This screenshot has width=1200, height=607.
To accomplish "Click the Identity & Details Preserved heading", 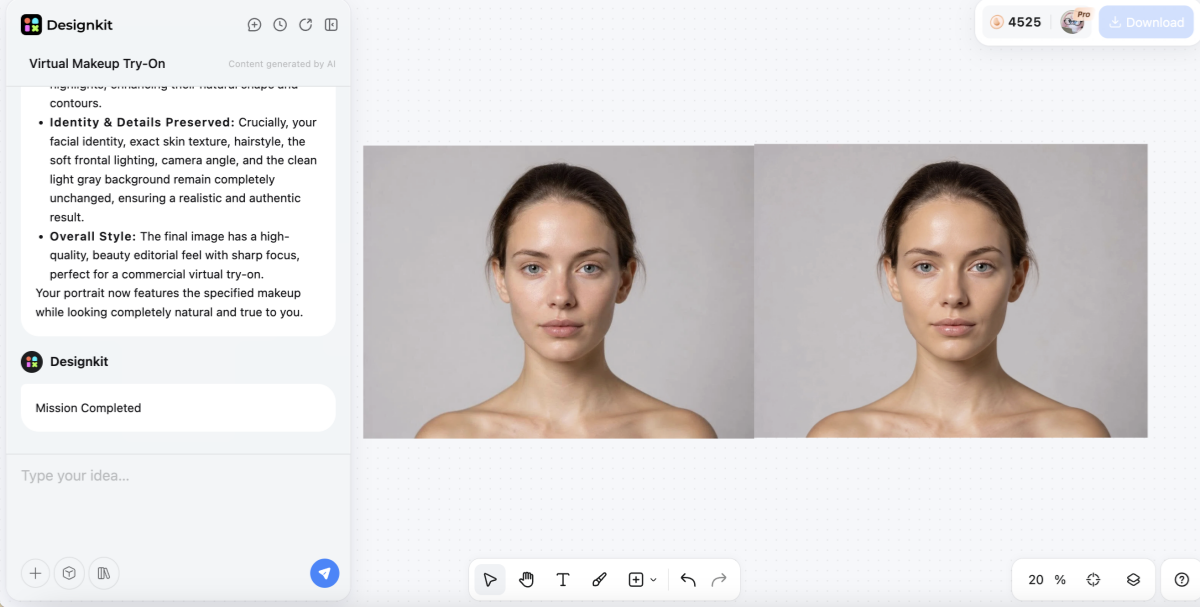I will (x=142, y=122).
